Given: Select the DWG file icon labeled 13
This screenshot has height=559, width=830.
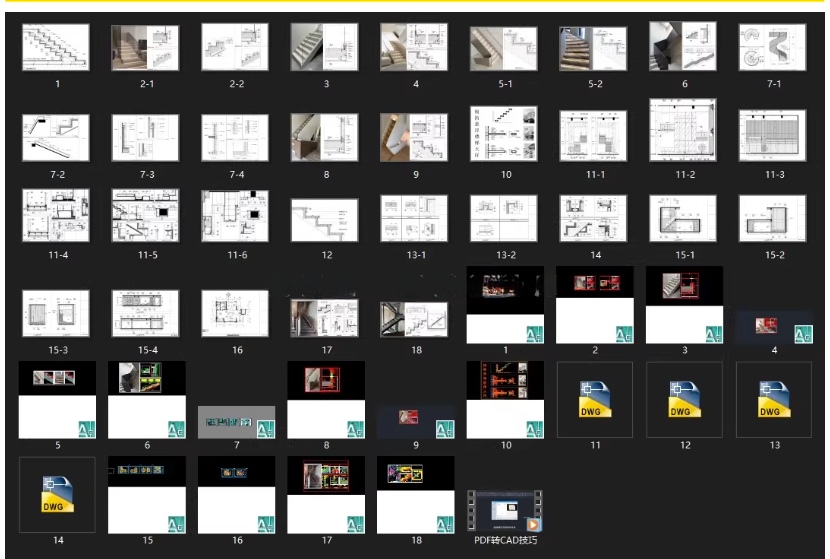Looking at the screenshot, I should [774, 400].
